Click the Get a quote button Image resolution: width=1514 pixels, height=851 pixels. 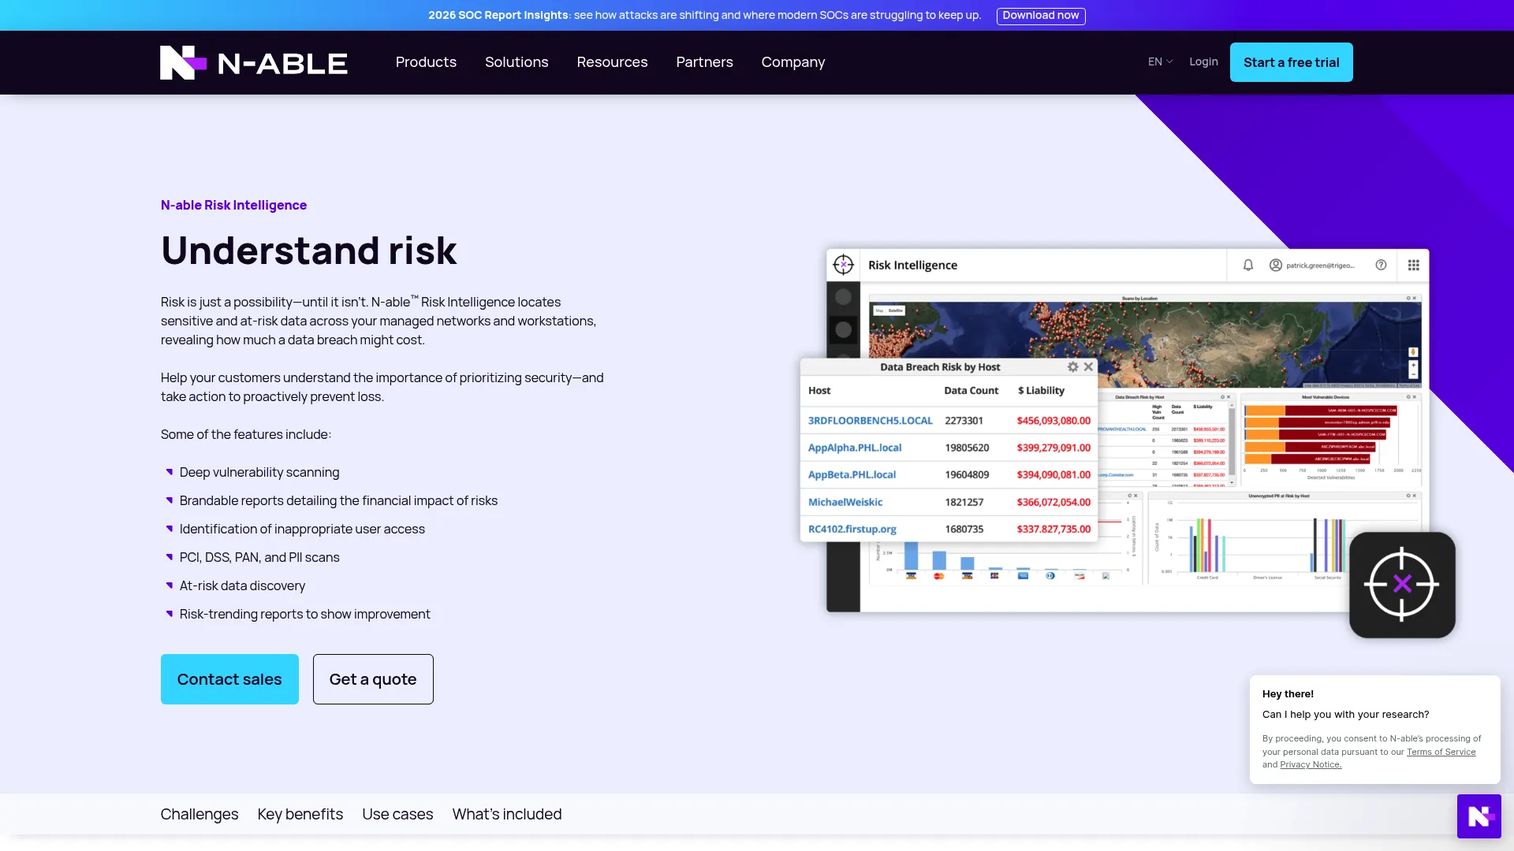[373, 679]
